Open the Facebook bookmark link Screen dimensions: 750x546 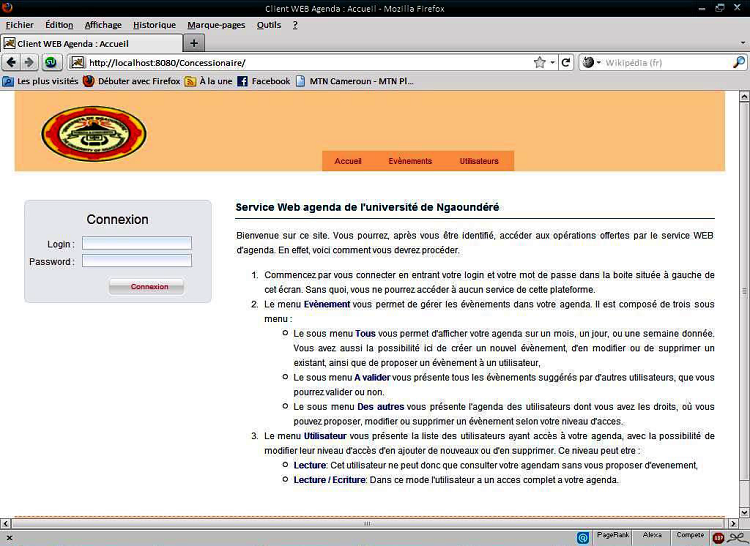click(263, 81)
